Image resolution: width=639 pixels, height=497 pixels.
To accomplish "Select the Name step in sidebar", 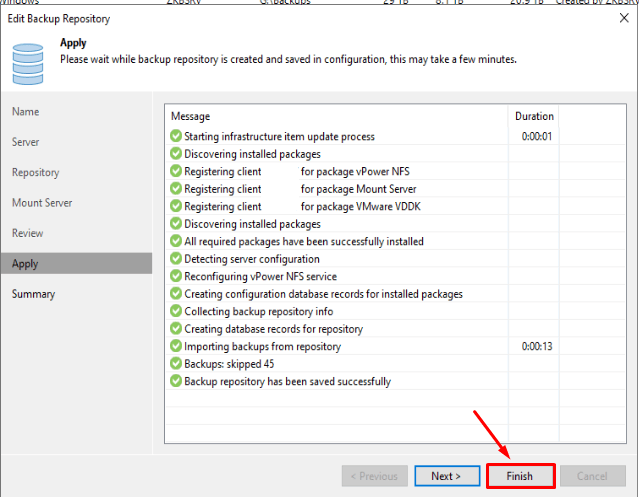I will click(x=26, y=112).
